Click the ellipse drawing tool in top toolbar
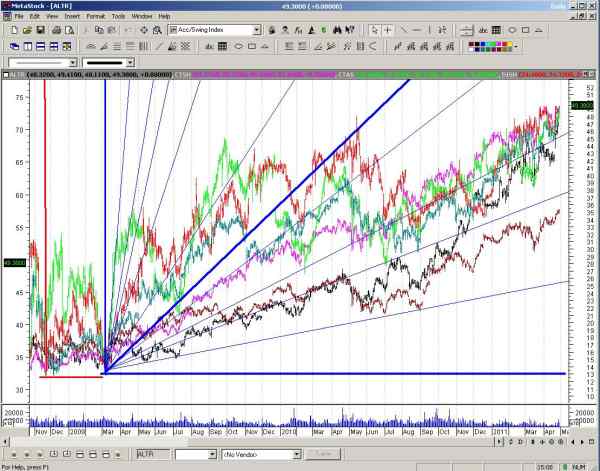This screenshot has width=600, height=471. click(512, 30)
